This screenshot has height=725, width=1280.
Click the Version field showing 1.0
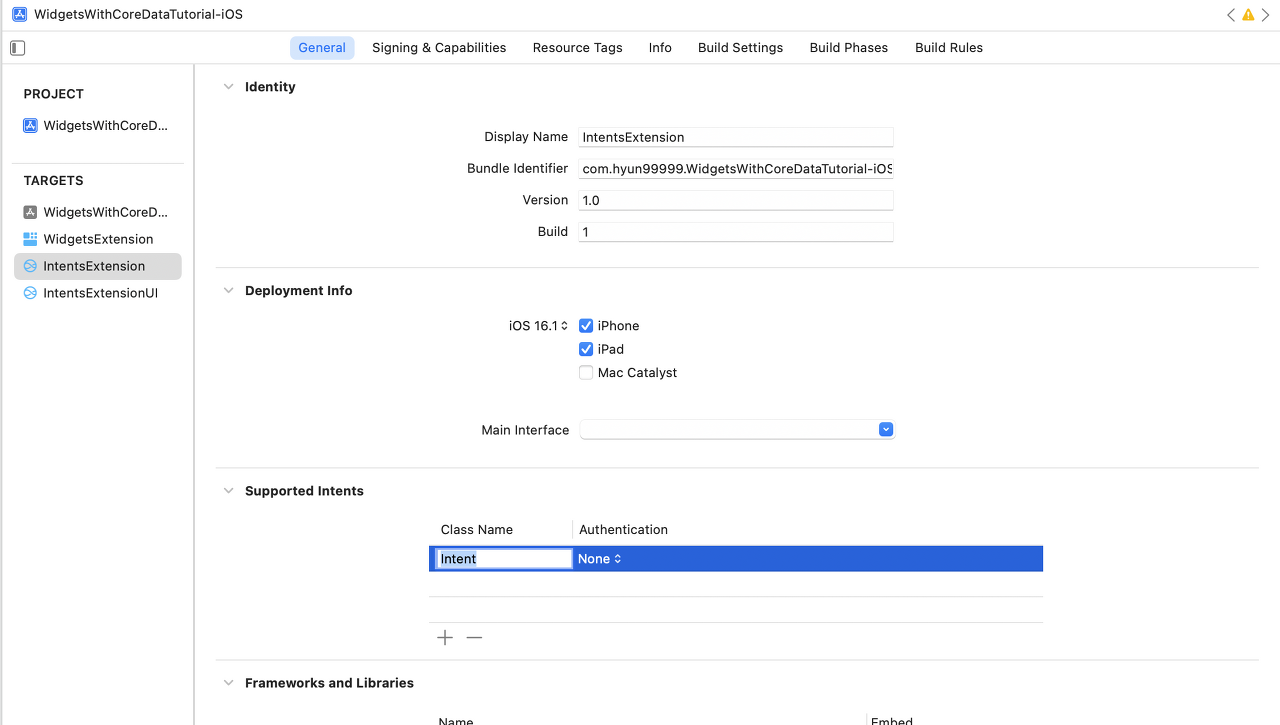(x=736, y=200)
